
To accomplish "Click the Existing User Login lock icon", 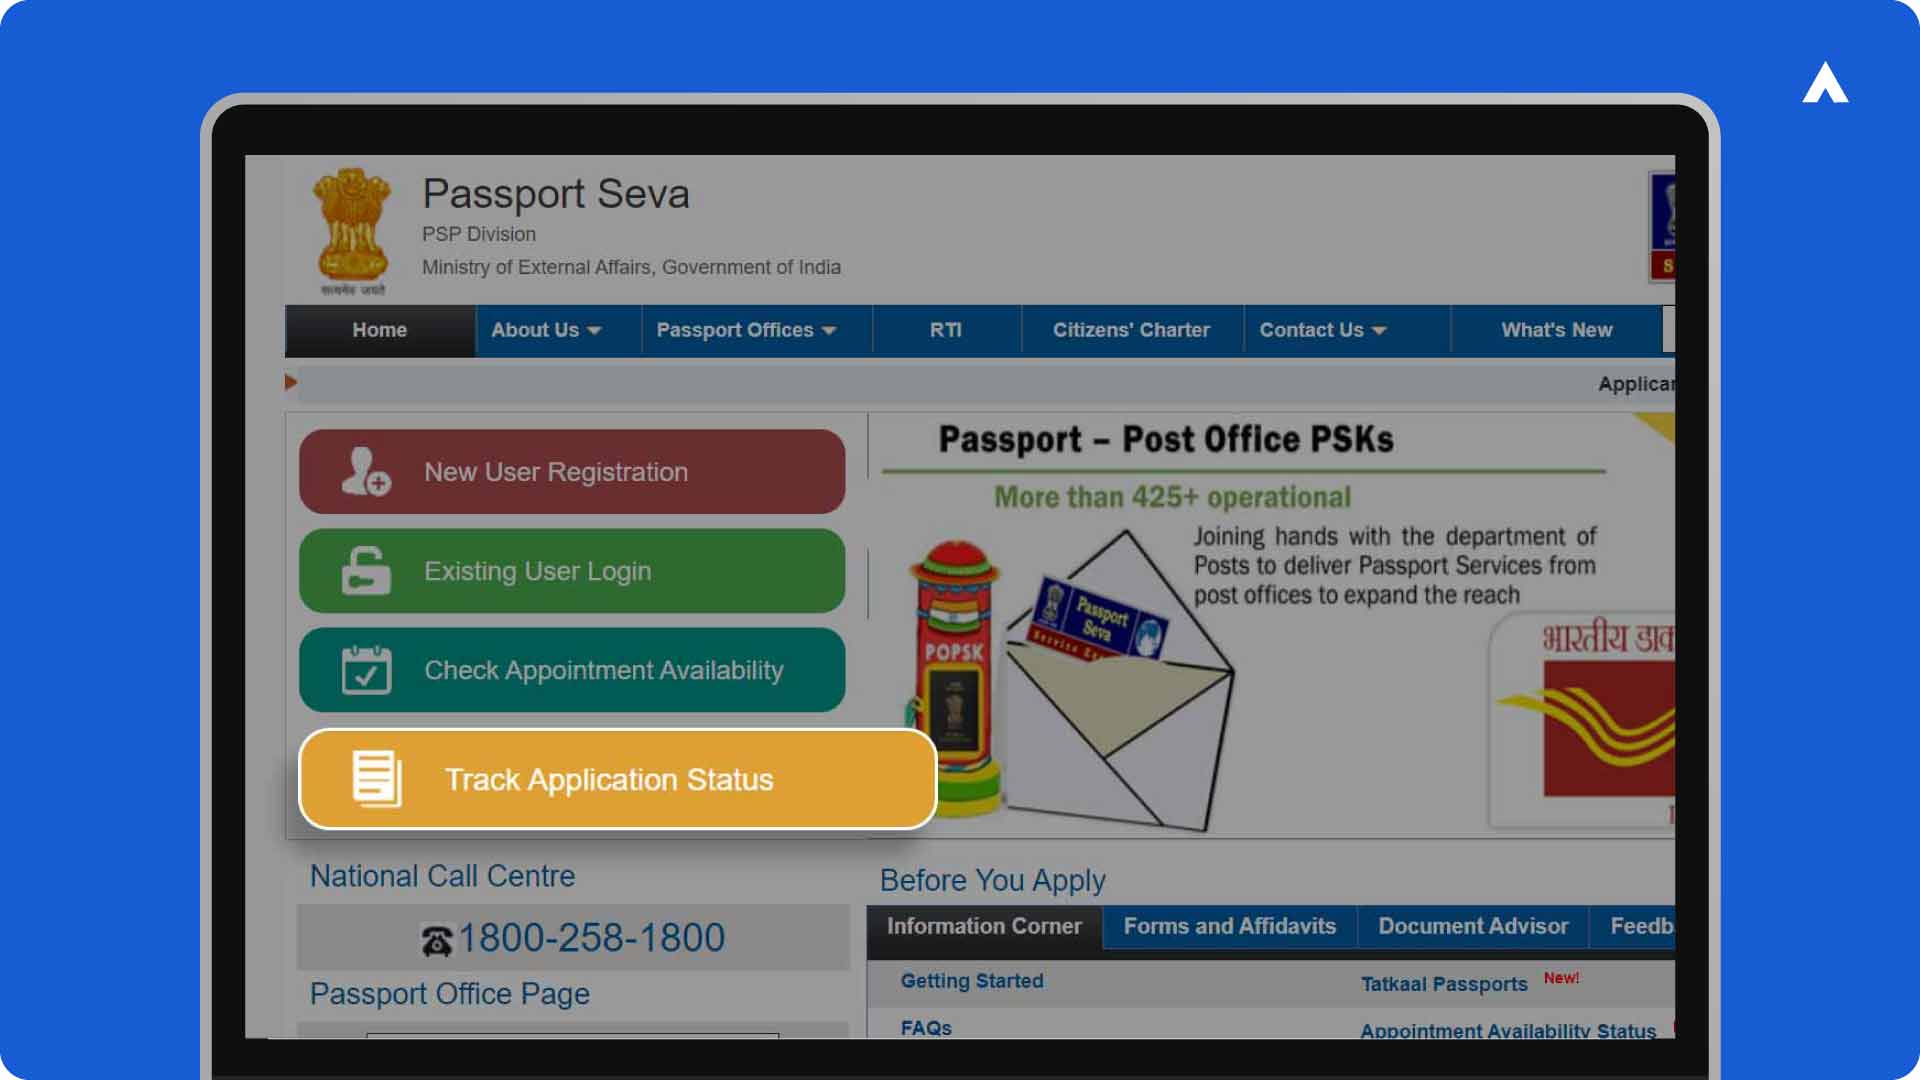I will (367, 570).
